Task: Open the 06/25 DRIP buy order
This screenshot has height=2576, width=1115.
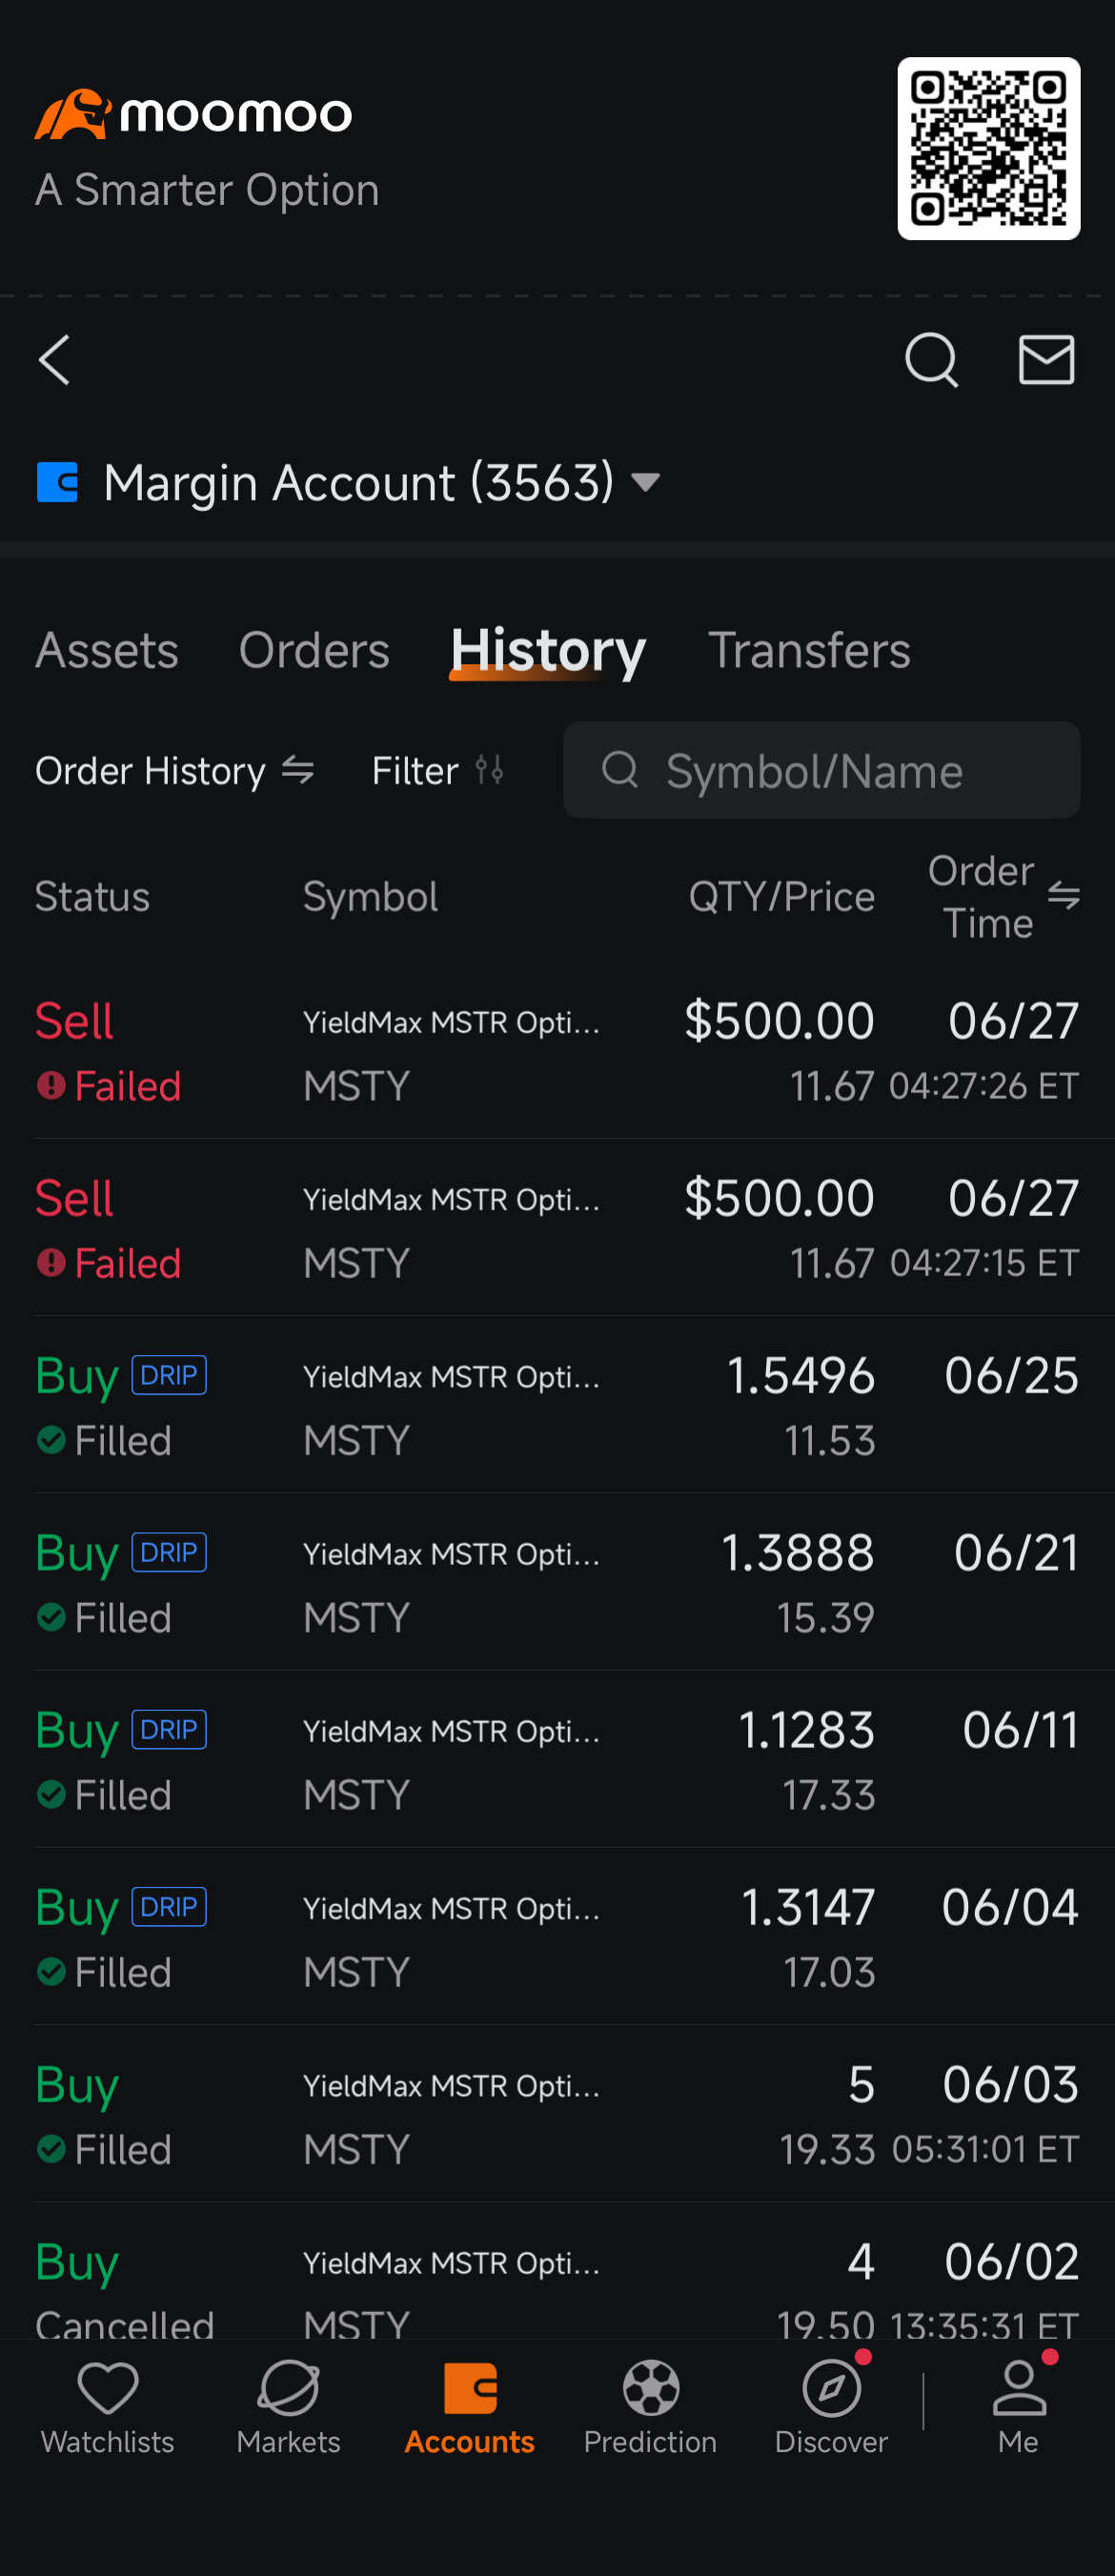Action: coord(557,1406)
